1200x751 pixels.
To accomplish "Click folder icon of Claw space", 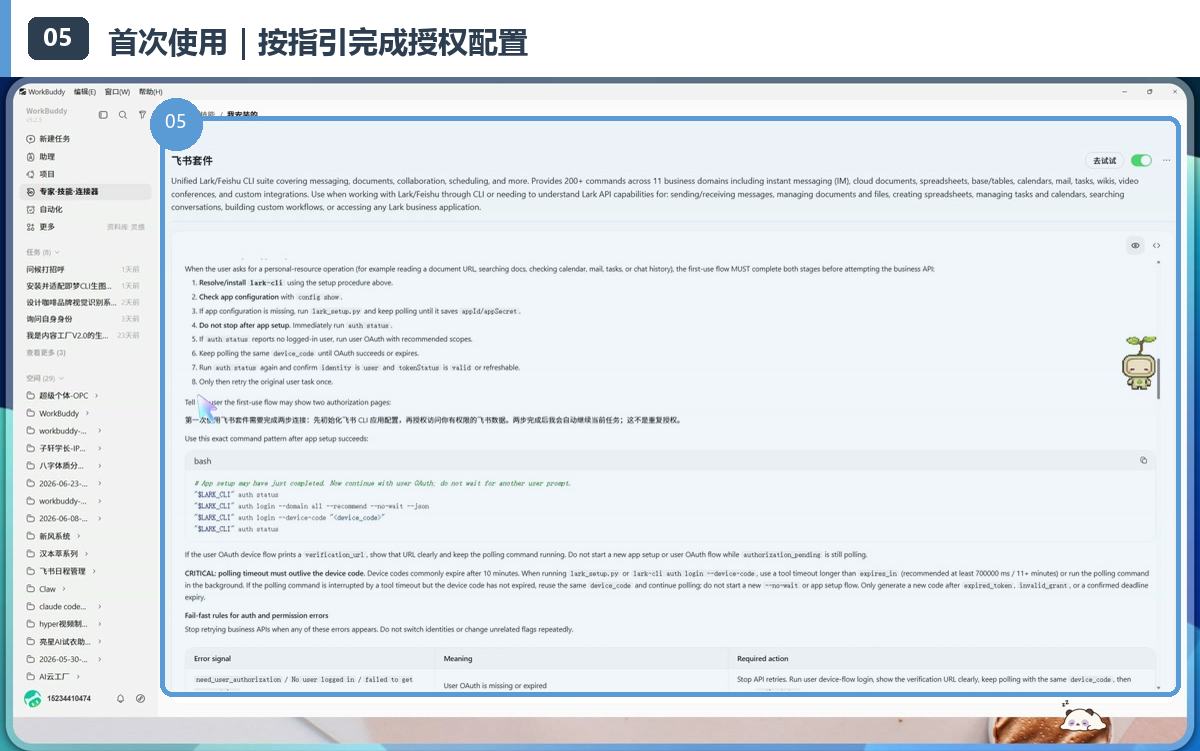I will [x=31, y=589].
